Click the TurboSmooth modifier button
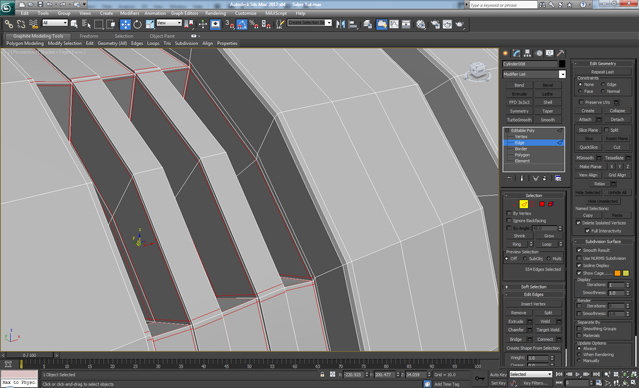This screenshot has height=388, width=639. (519, 120)
